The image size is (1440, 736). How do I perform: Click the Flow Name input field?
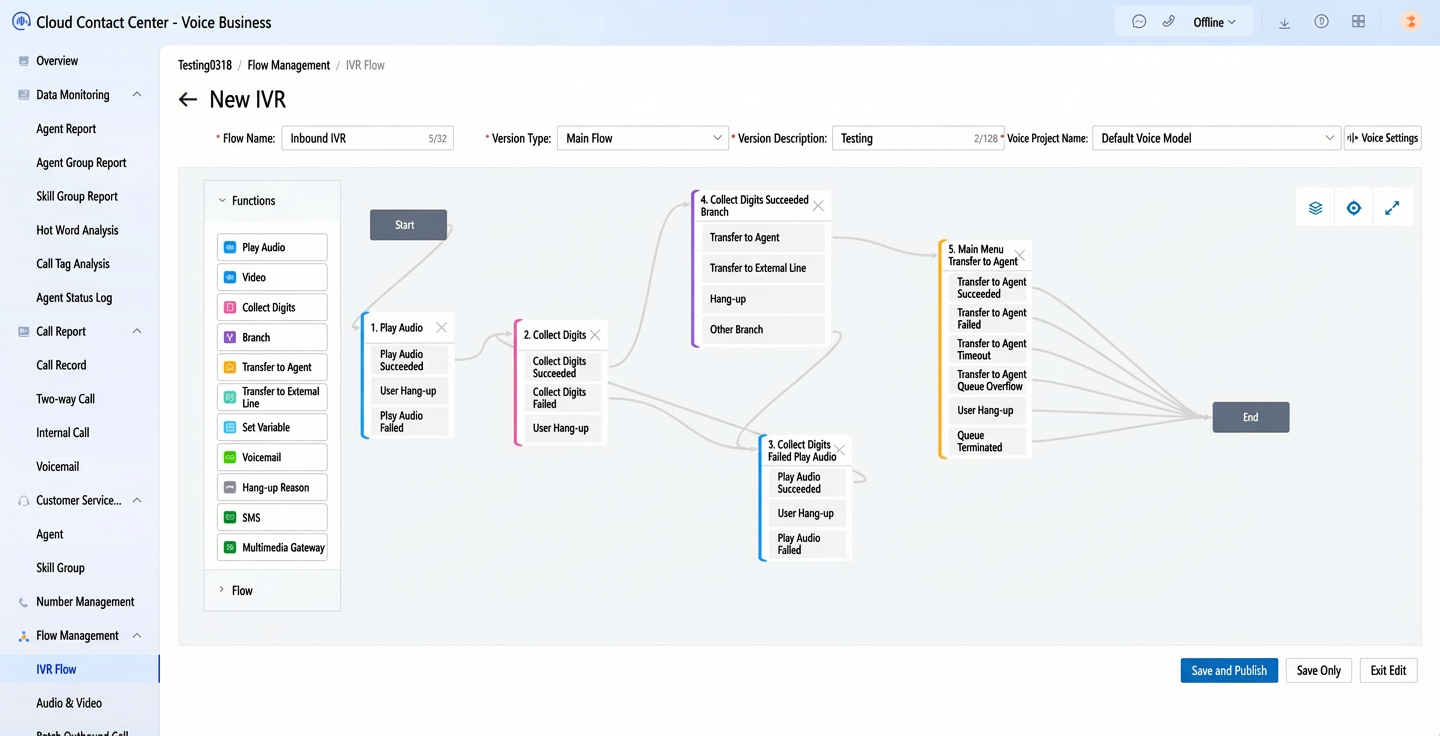(367, 138)
